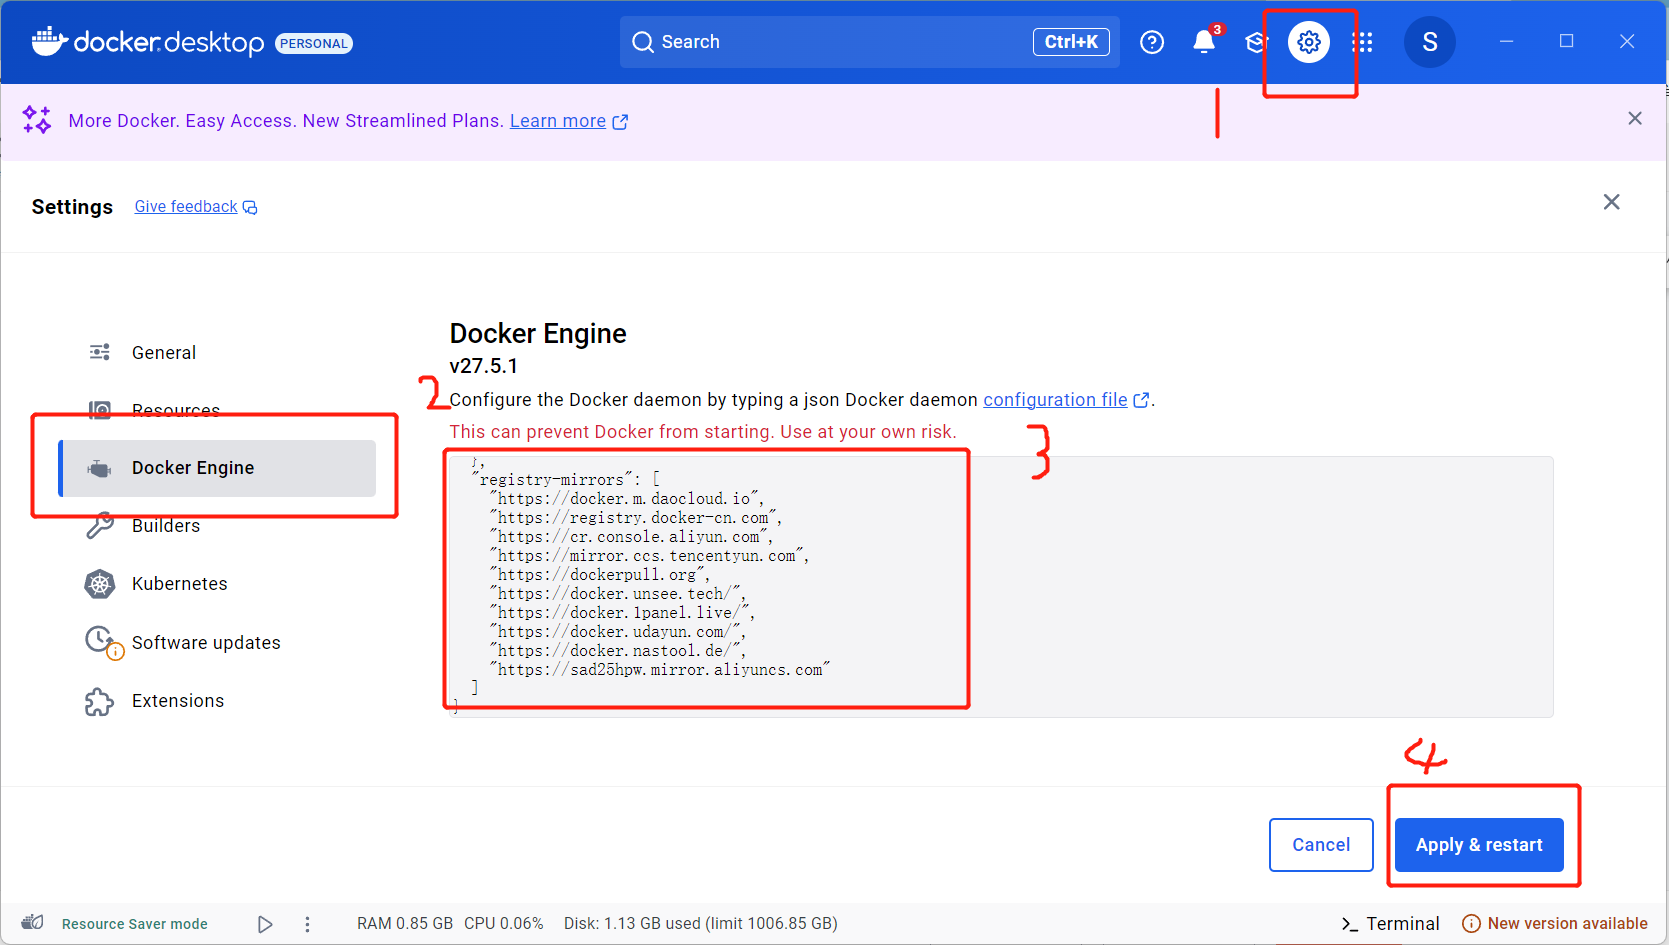The height and width of the screenshot is (945, 1669).
Task: Close the Settings panel
Action: (1612, 202)
